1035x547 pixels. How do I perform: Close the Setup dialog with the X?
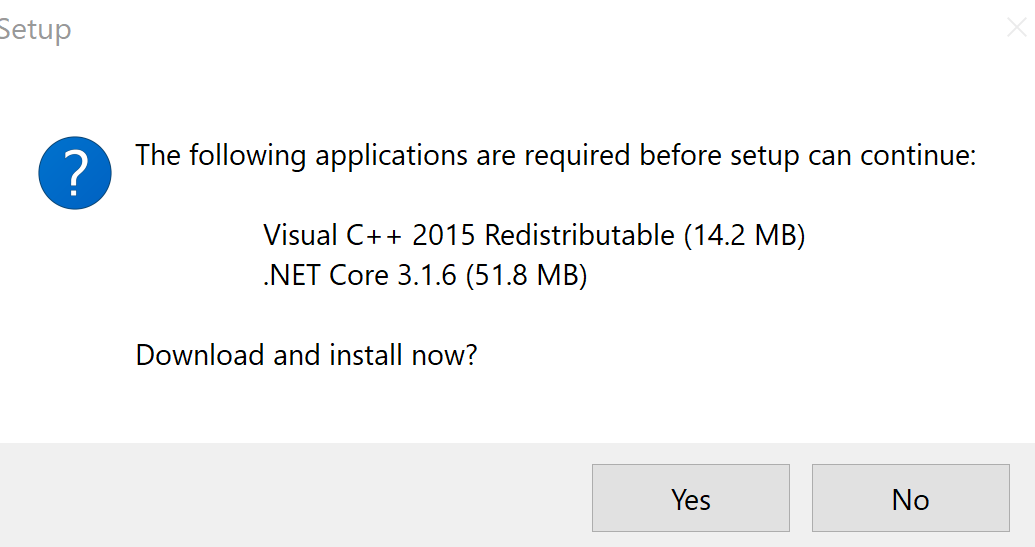click(x=1017, y=27)
